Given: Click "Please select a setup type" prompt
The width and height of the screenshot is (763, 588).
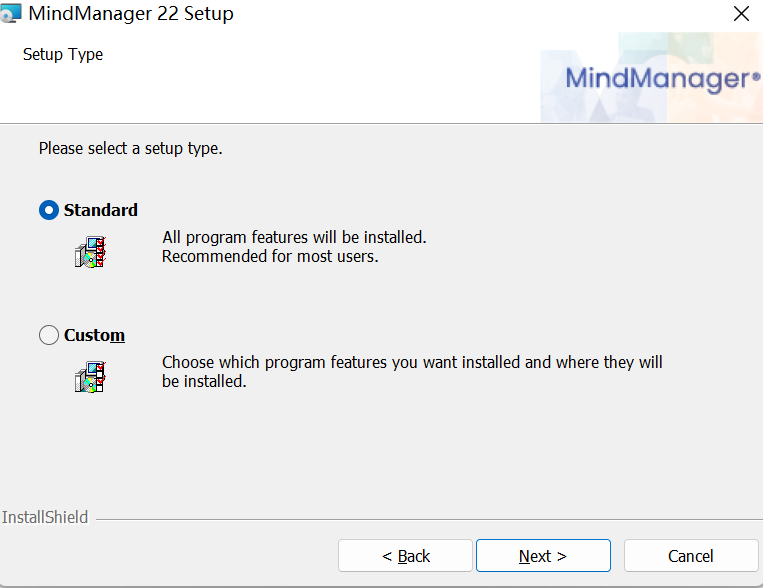Looking at the screenshot, I should coord(130,149).
